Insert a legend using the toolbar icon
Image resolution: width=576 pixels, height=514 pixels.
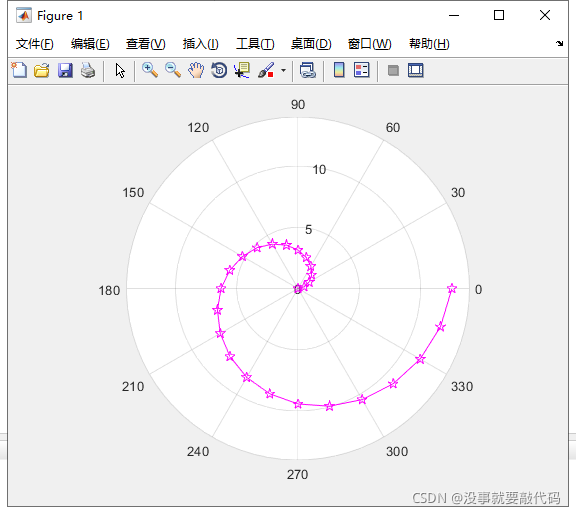[361, 70]
